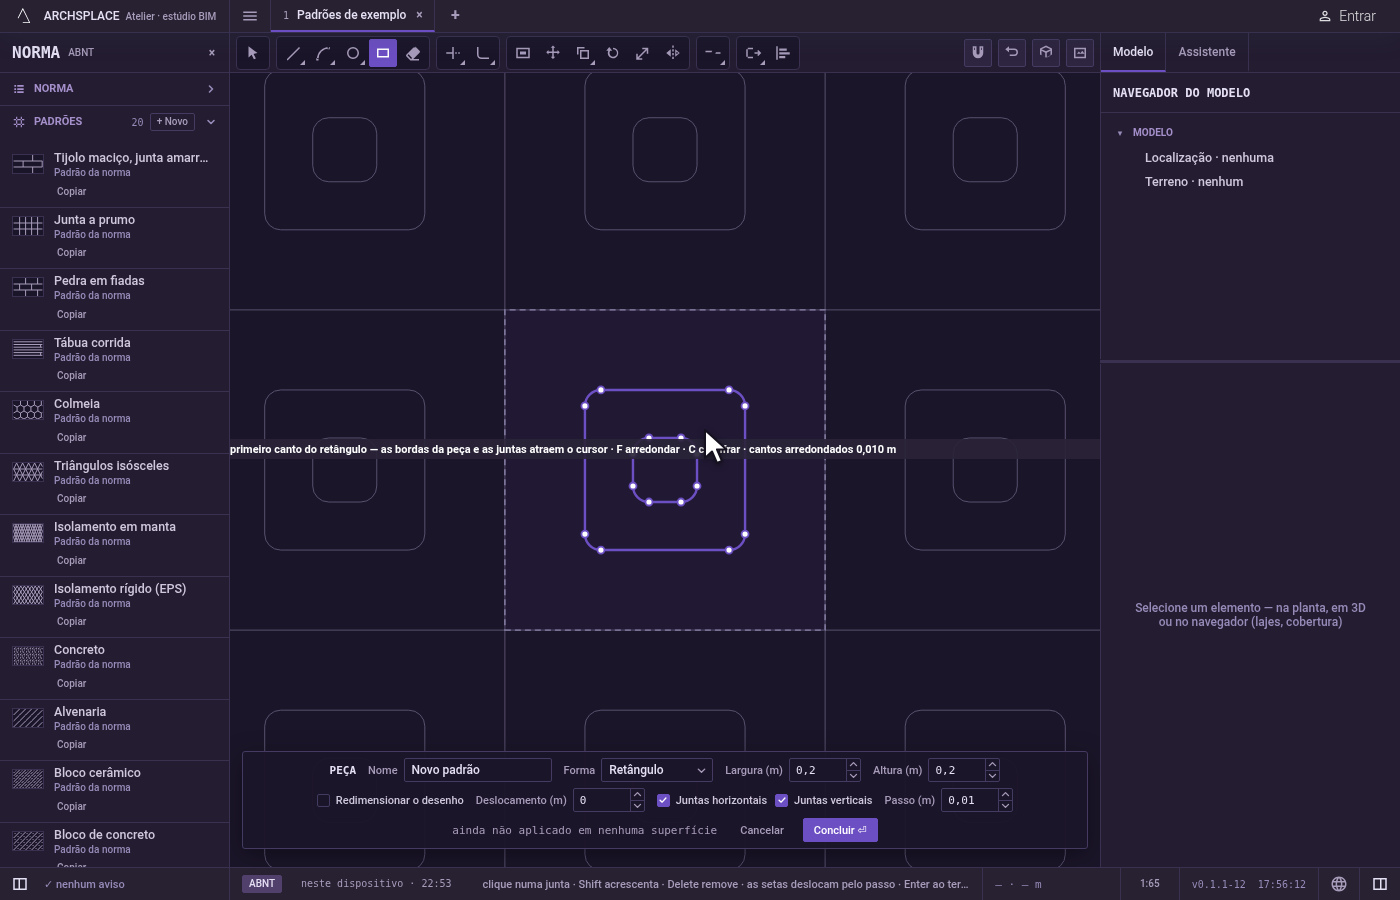Activate the eraser tool
Screen dimensions: 1400x900
pyautogui.click(x=413, y=53)
